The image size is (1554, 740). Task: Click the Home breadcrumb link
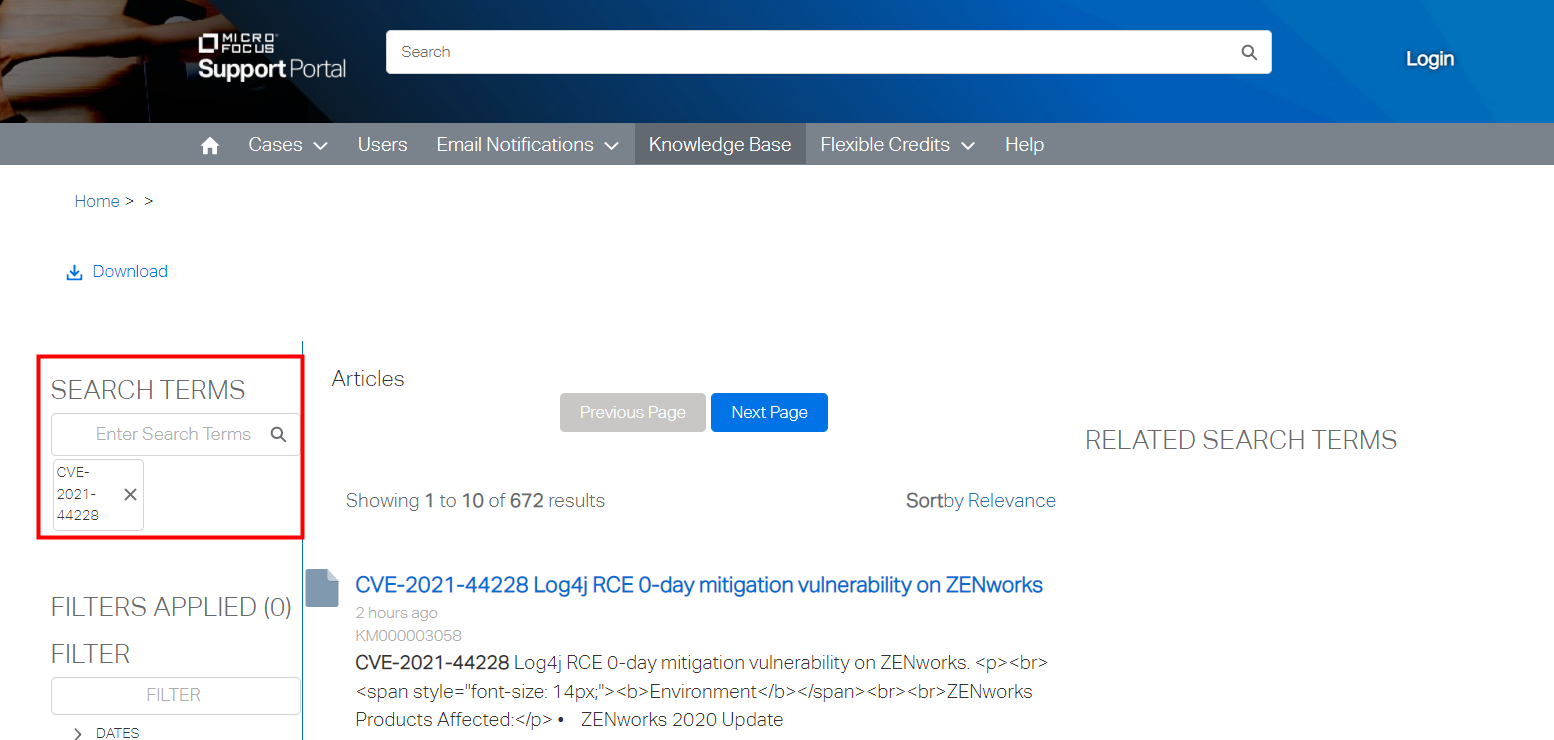click(x=97, y=202)
